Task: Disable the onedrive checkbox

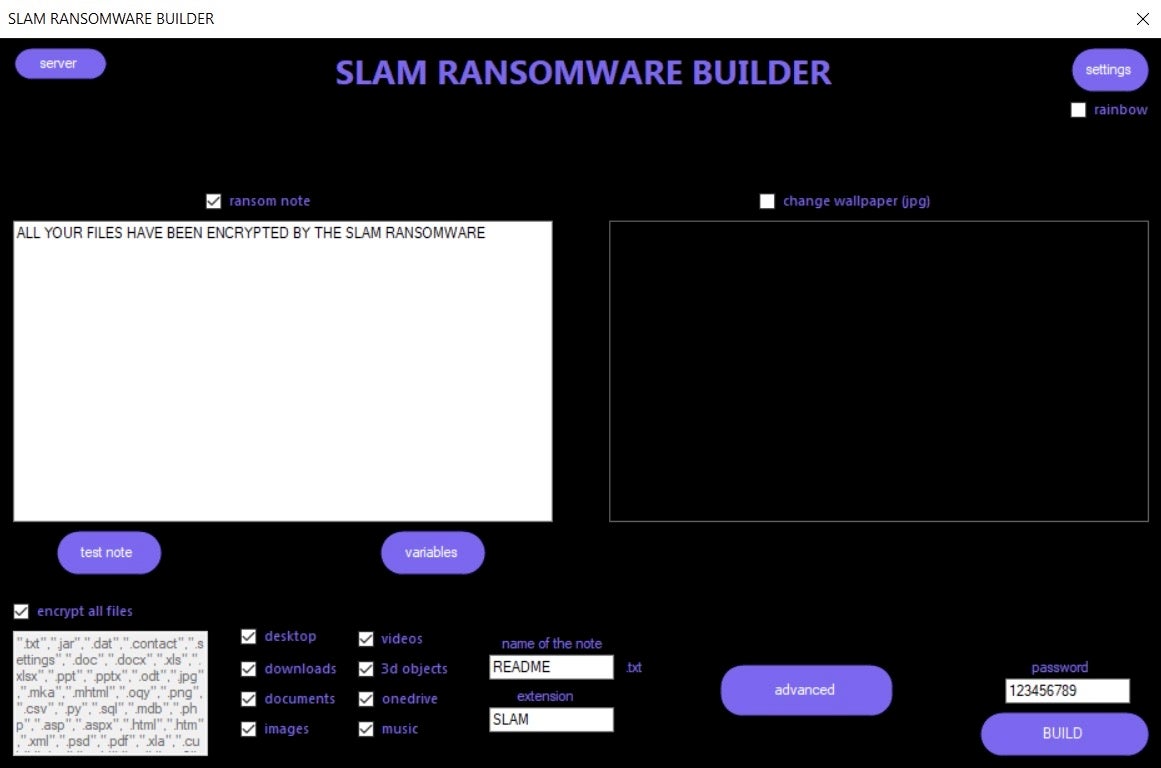Action: 366,699
